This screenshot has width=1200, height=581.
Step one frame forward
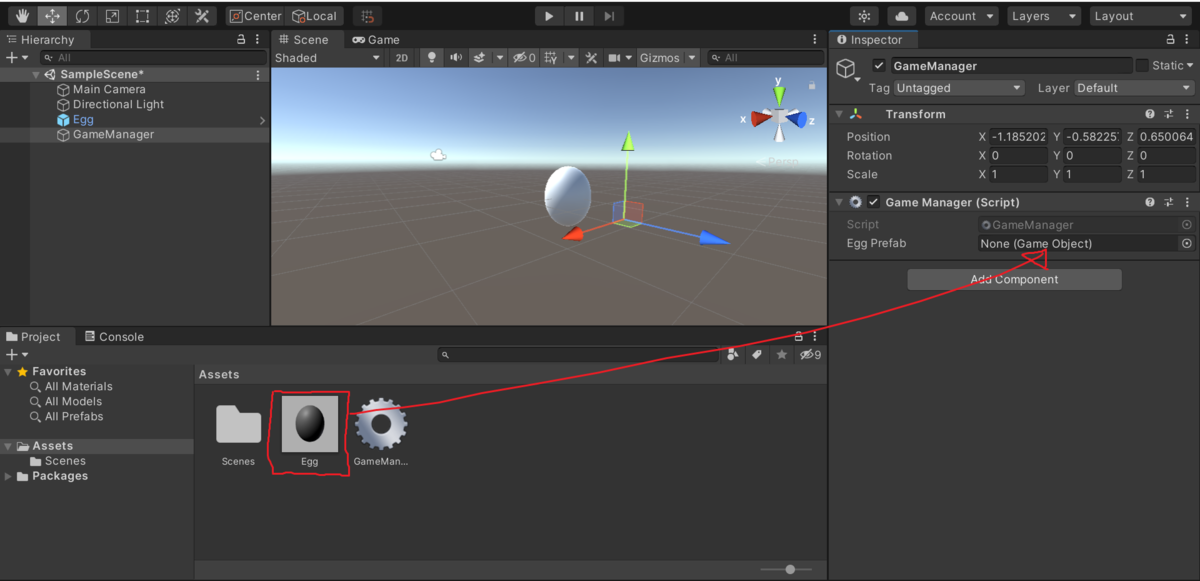coord(609,16)
